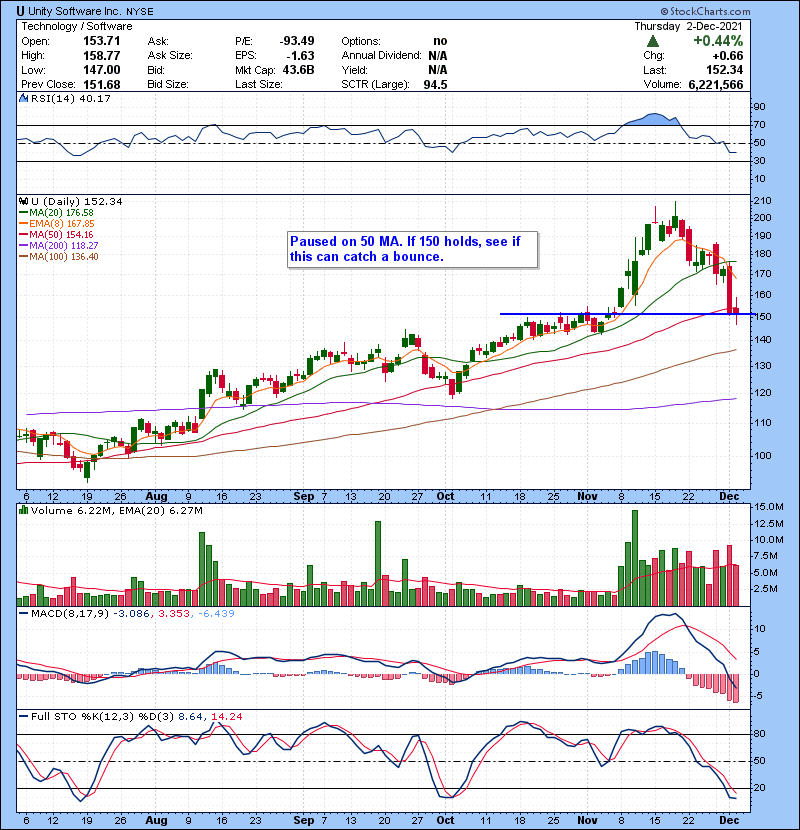
Task: Click the Dec label on the bottom axis
Action: (x=729, y=820)
